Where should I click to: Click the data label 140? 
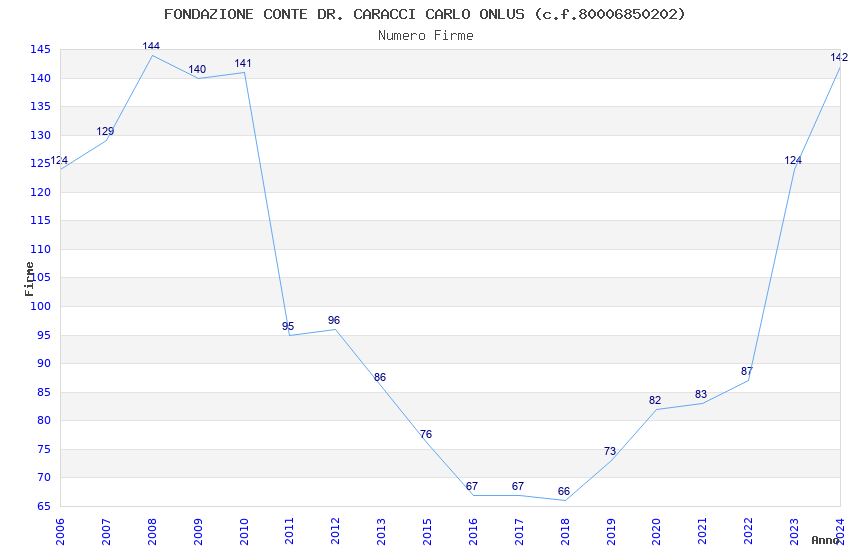click(x=197, y=69)
